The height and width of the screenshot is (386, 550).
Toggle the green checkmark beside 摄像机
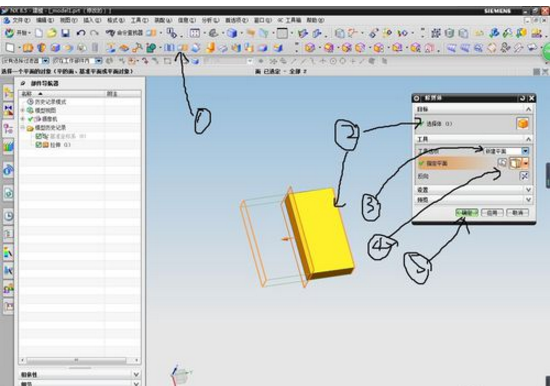click(31, 119)
